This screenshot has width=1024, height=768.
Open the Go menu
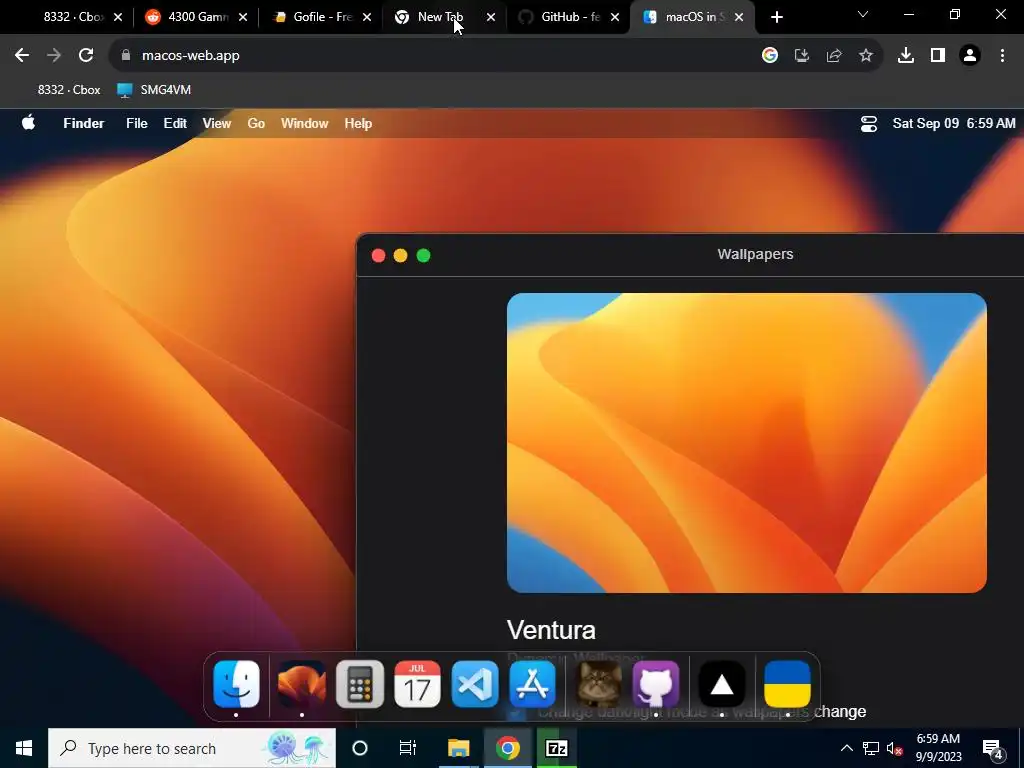256,123
